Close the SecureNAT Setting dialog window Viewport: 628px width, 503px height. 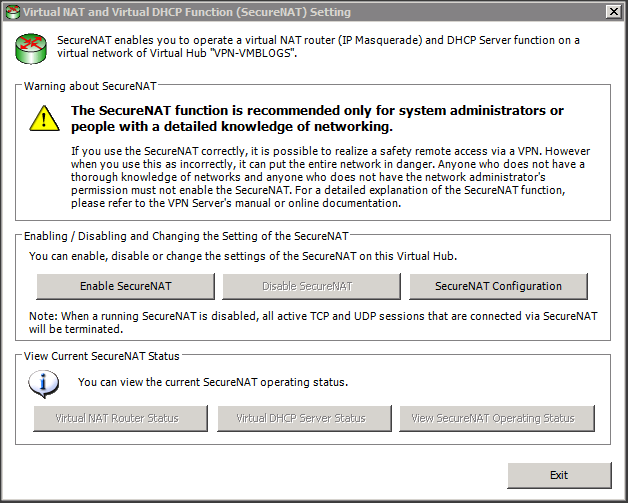[x=611, y=11]
